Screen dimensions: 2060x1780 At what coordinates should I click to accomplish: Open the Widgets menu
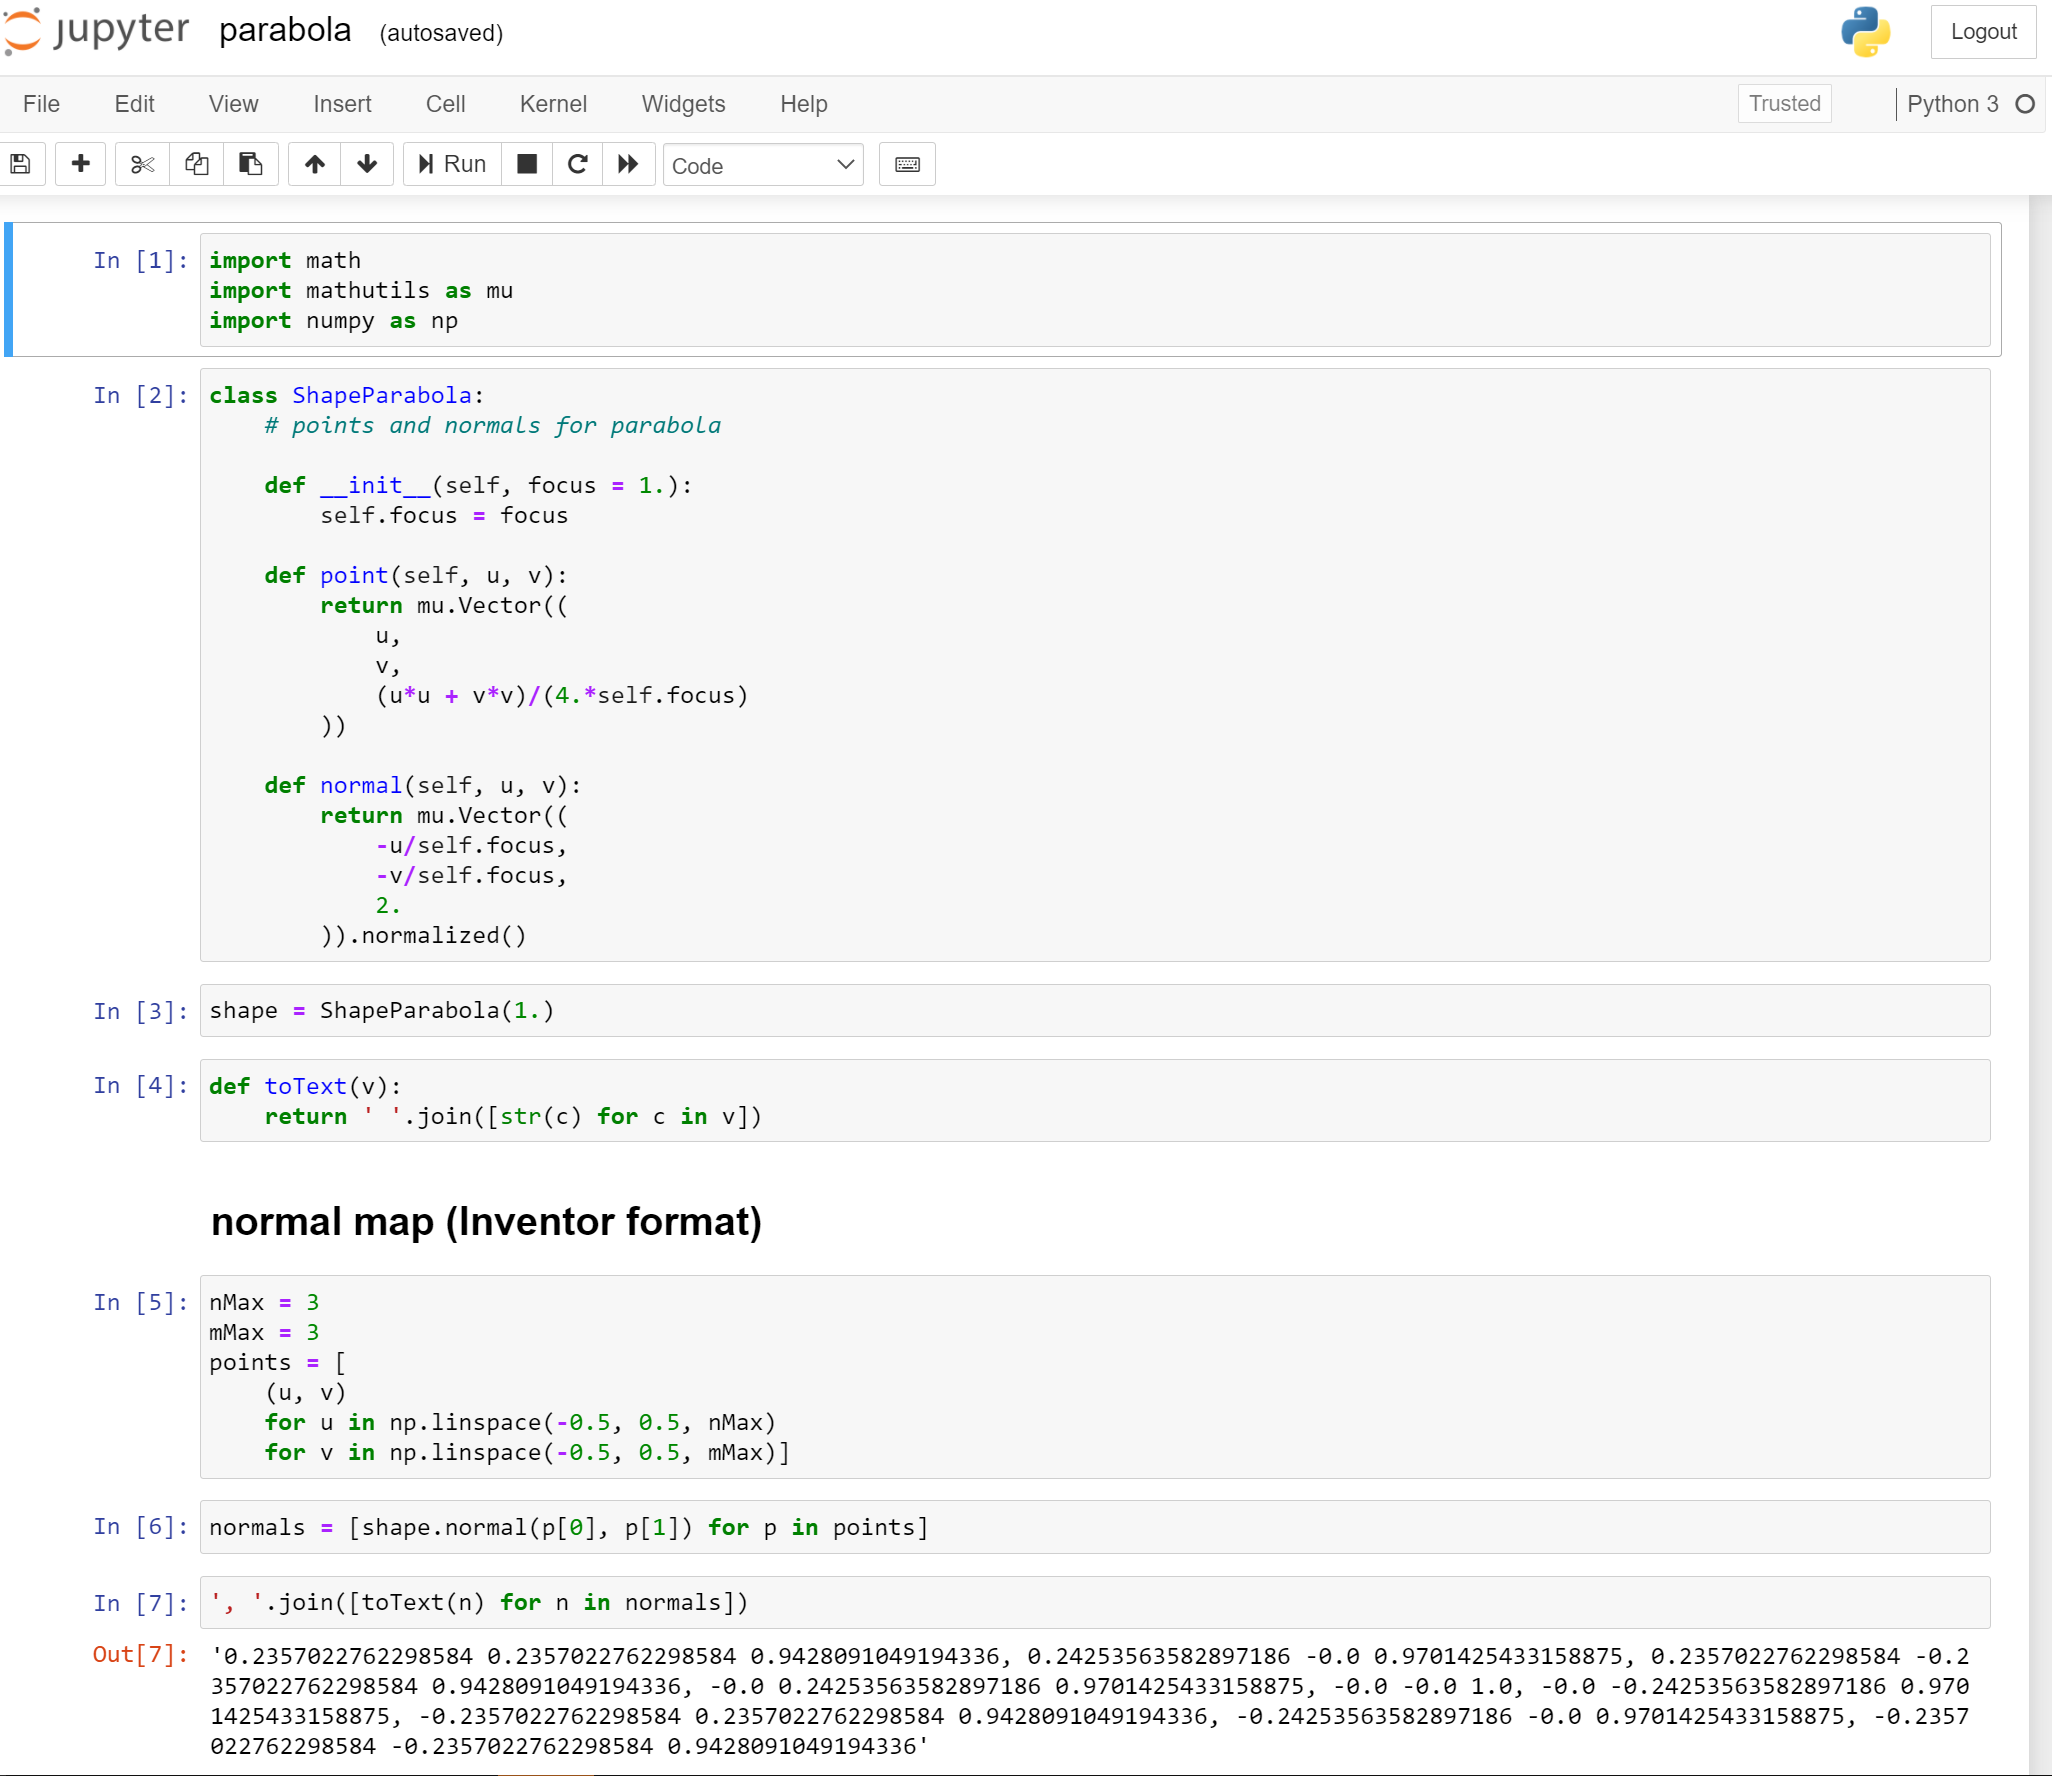[685, 104]
